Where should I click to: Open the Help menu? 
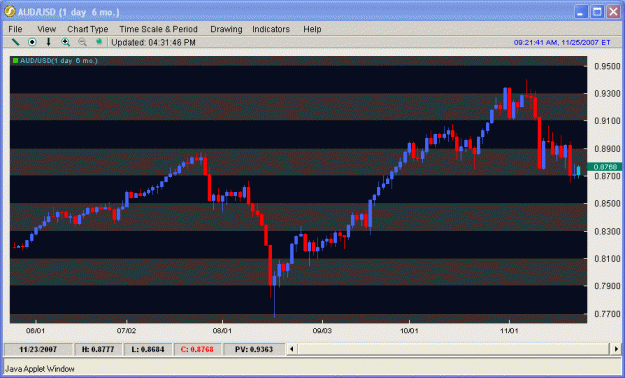[x=312, y=29]
